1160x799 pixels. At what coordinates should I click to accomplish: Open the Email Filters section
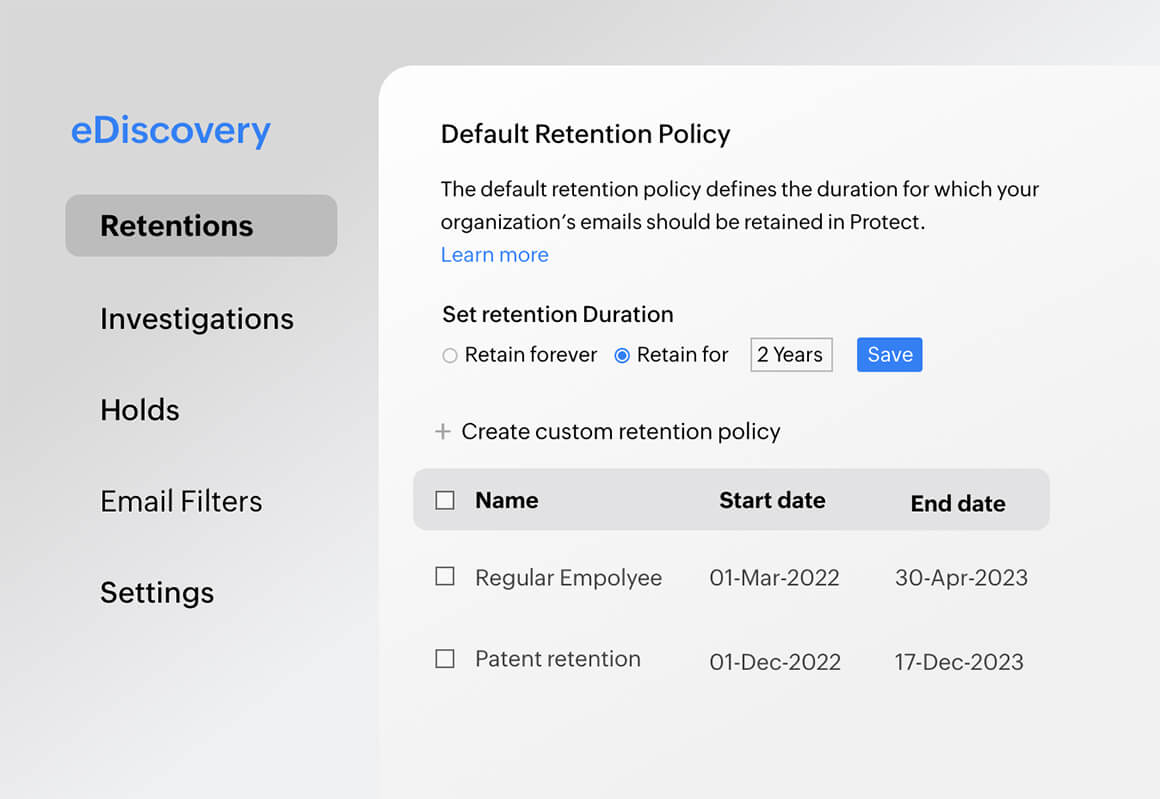pyautogui.click(x=181, y=501)
